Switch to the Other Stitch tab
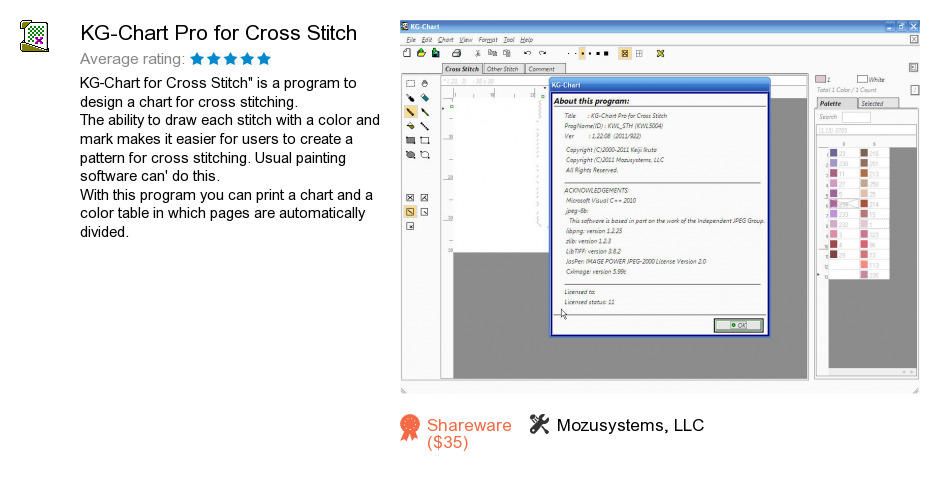 pyautogui.click(x=502, y=69)
